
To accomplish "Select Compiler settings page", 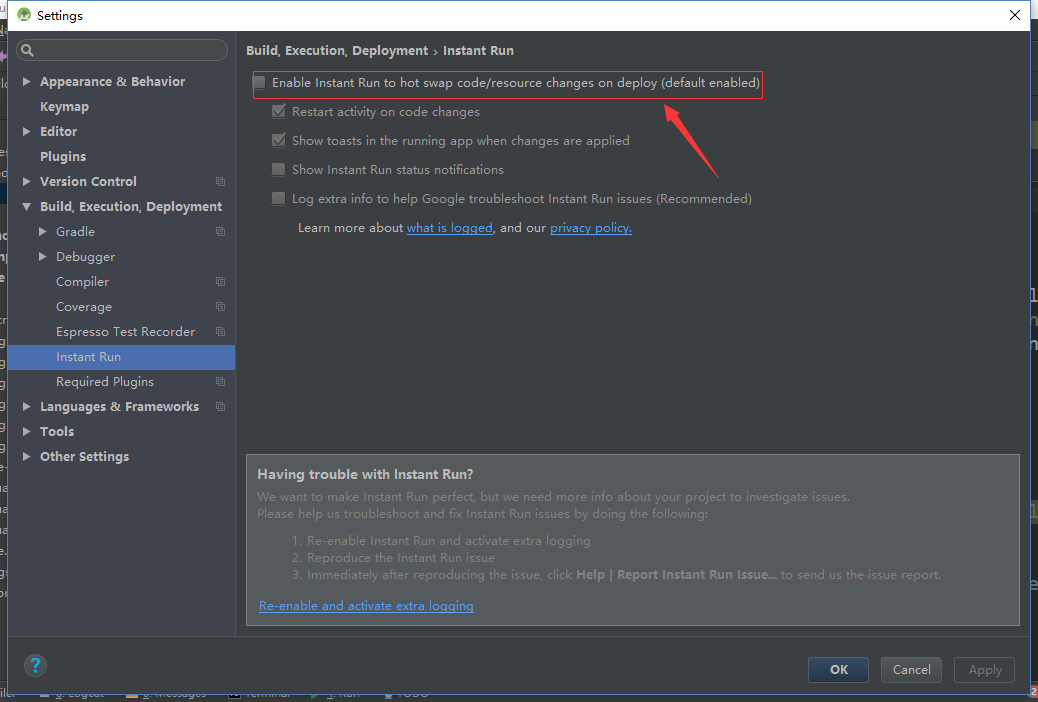I will [x=82, y=281].
